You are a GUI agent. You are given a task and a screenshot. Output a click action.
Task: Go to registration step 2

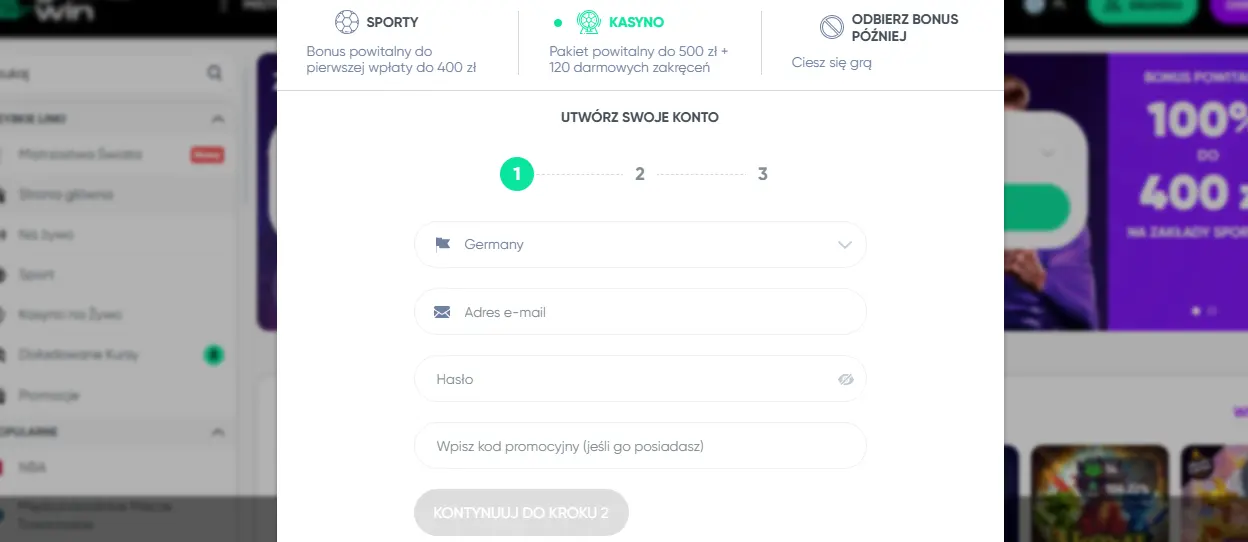tap(640, 174)
